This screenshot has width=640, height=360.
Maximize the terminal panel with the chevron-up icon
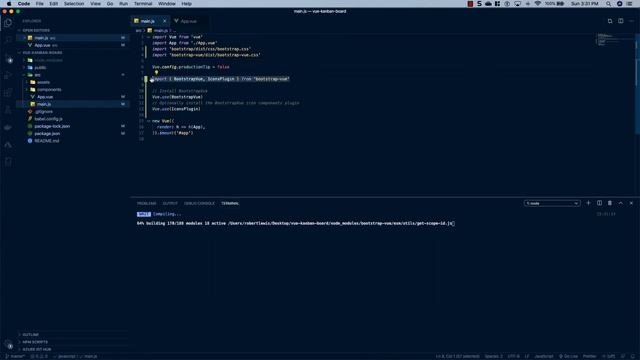pyautogui.click(x=620, y=203)
